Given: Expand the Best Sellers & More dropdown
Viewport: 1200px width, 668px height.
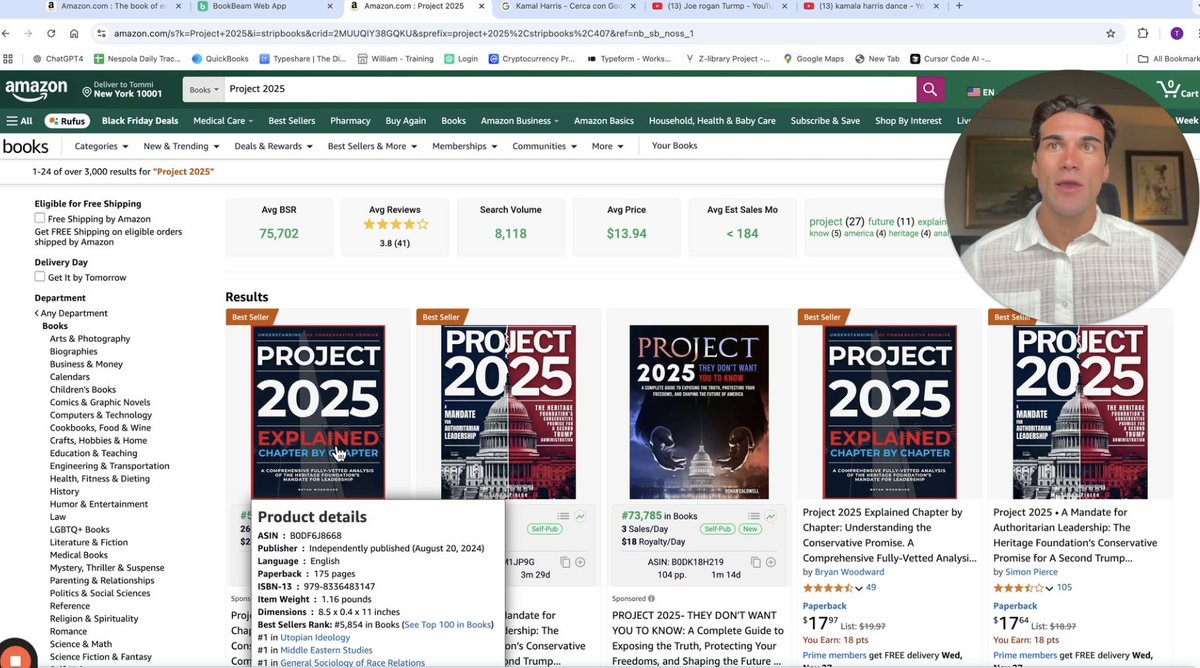Looking at the screenshot, I should coord(372,146).
